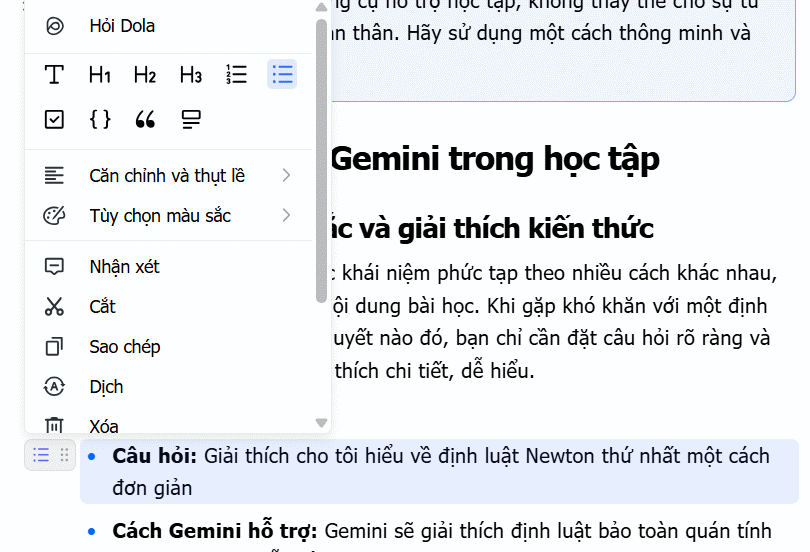The width and height of the screenshot is (810, 552).
Task: Choose Sao chép from the block menu
Action: [x=168, y=346]
